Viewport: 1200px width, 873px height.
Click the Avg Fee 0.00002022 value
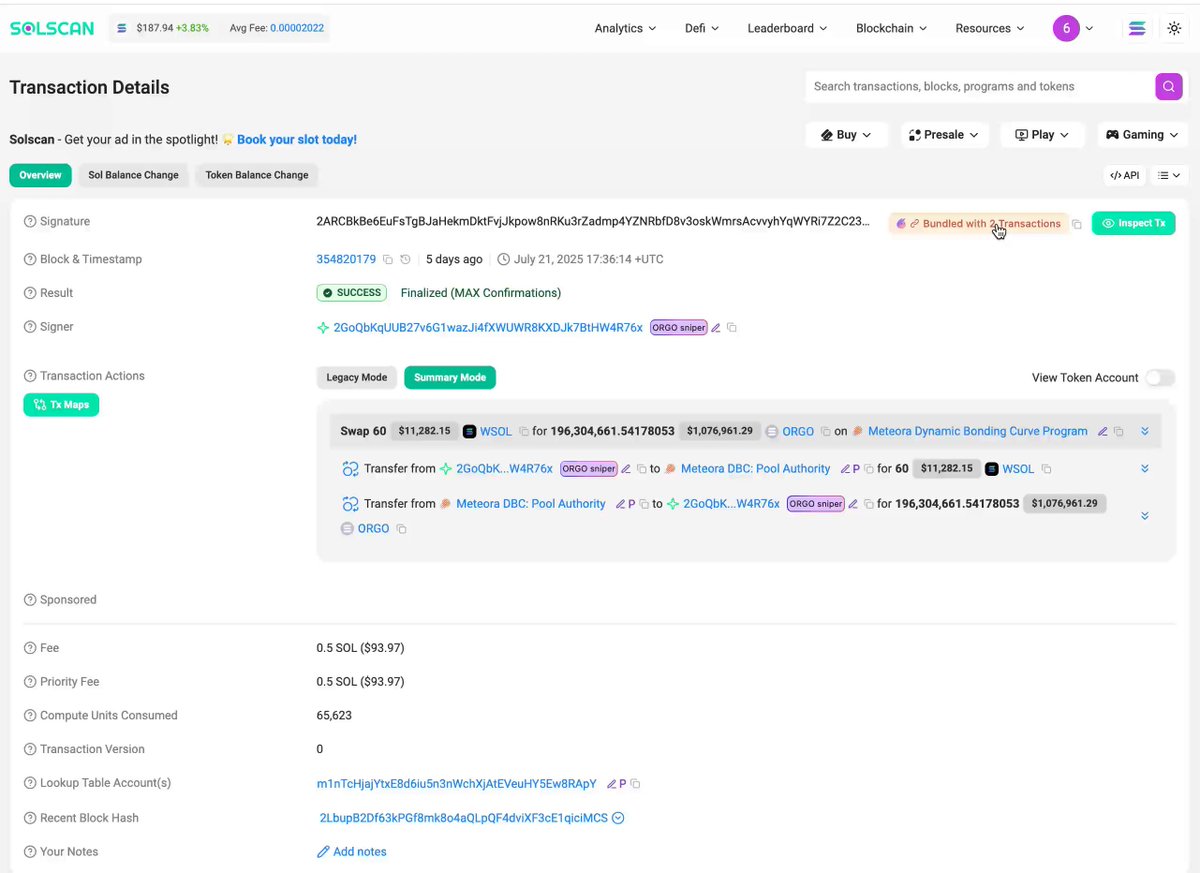tap(297, 28)
